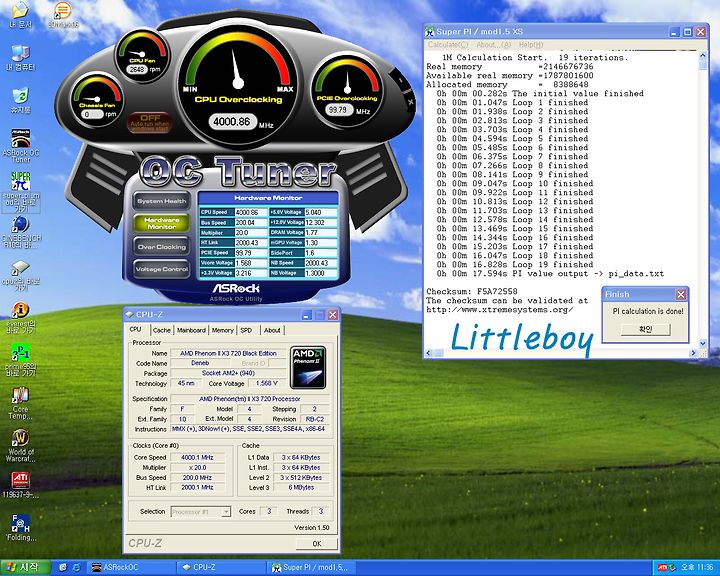Click Super PI vertical scrollbar down arrow
The image size is (720, 576).
point(703,344)
